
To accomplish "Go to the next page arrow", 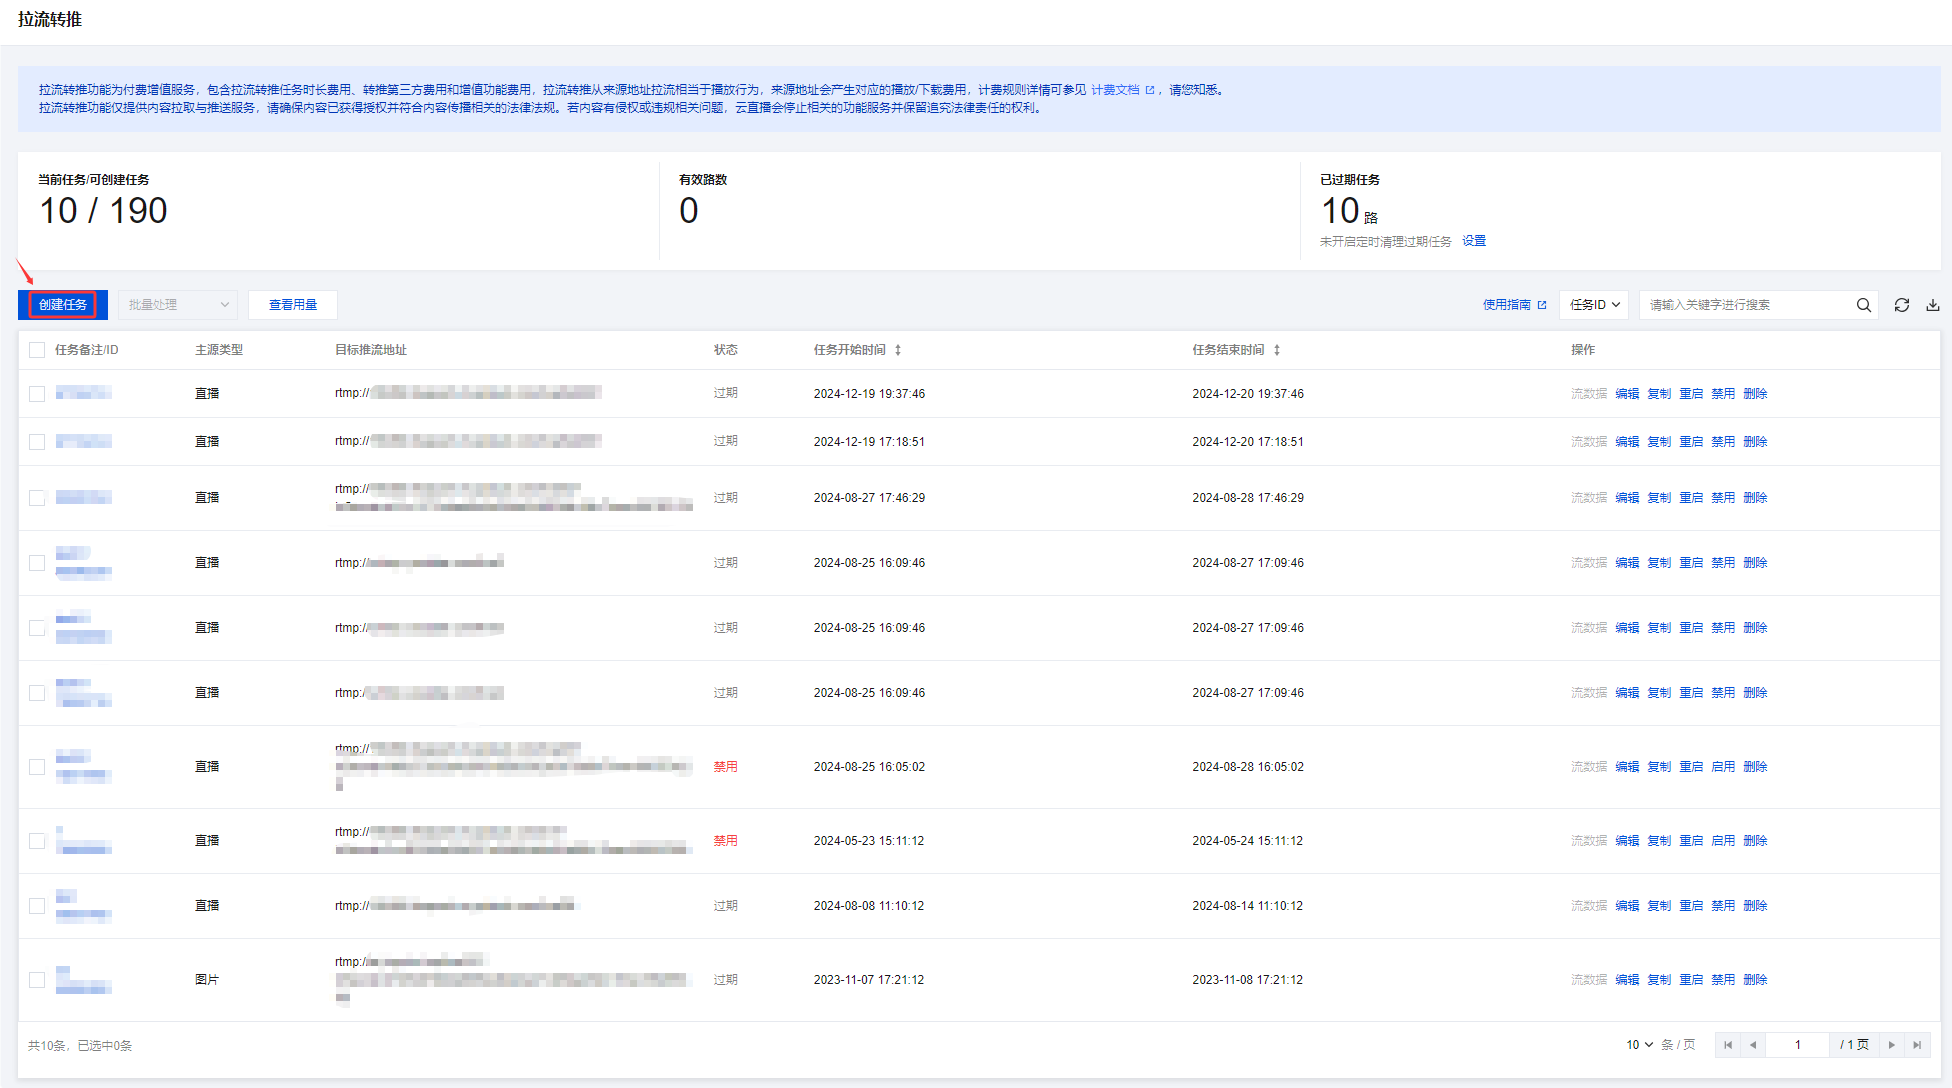I will (x=1891, y=1045).
